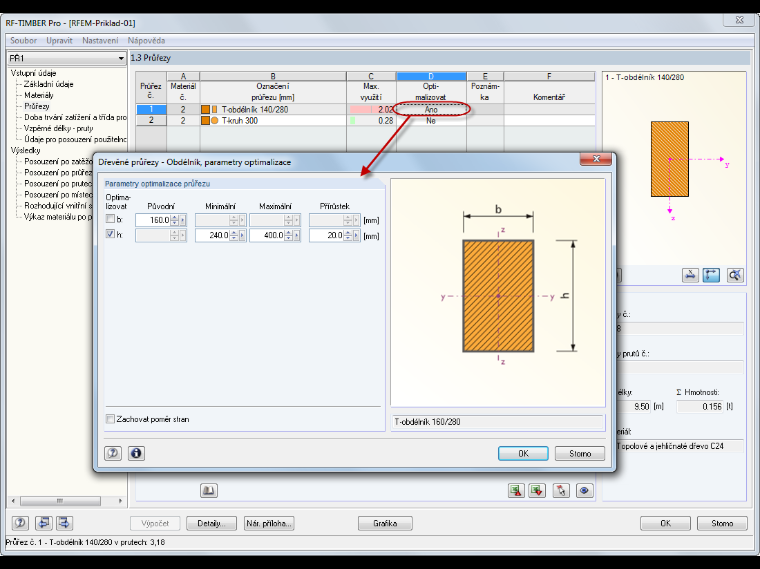This screenshot has width=760, height=569.
Task: Click navigator horizontal scrollbar right arrow
Action: [120, 501]
